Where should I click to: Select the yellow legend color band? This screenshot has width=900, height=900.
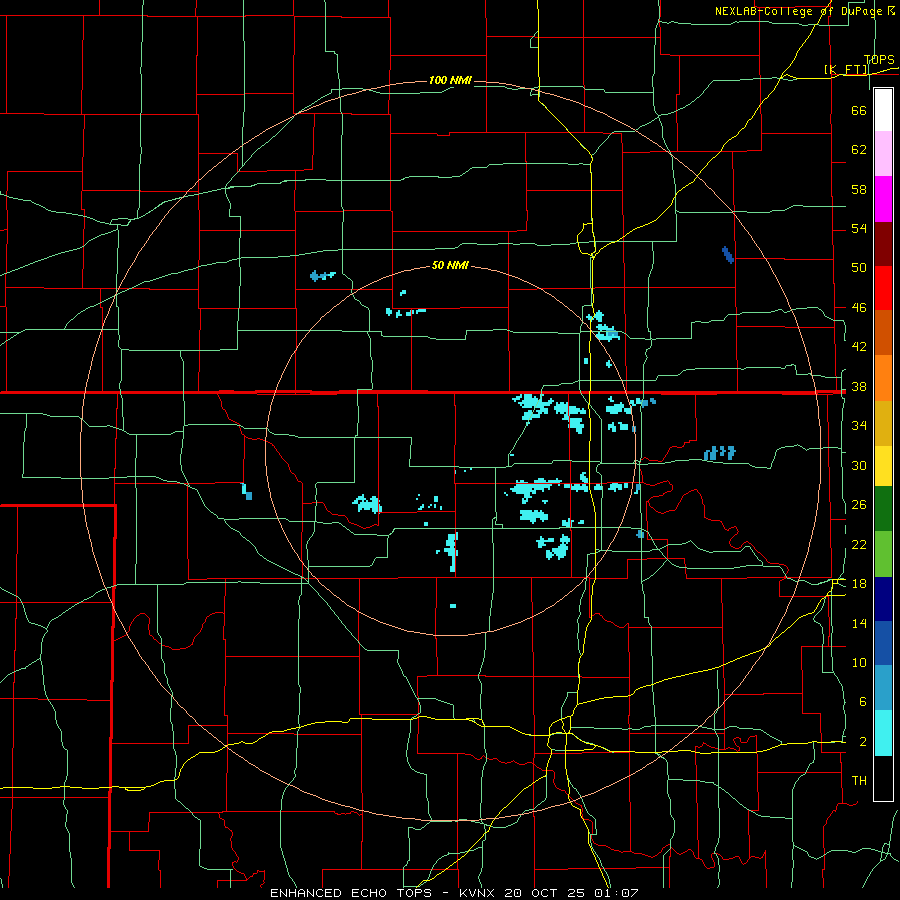pos(883,466)
